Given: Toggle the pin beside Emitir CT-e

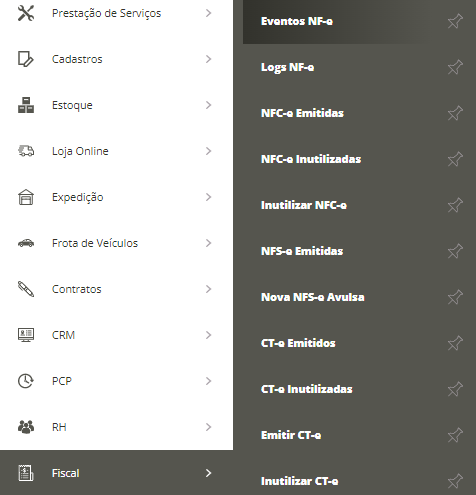Looking at the screenshot, I should point(455,435).
